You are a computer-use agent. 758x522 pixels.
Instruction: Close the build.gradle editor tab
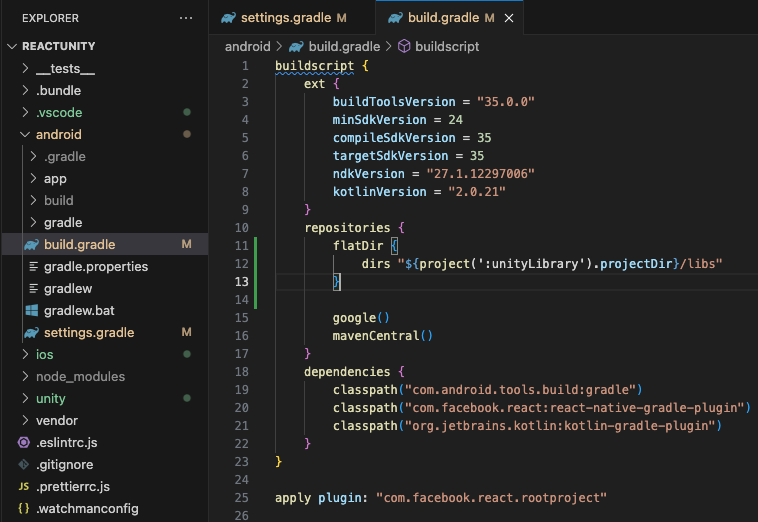click(x=509, y=18)
